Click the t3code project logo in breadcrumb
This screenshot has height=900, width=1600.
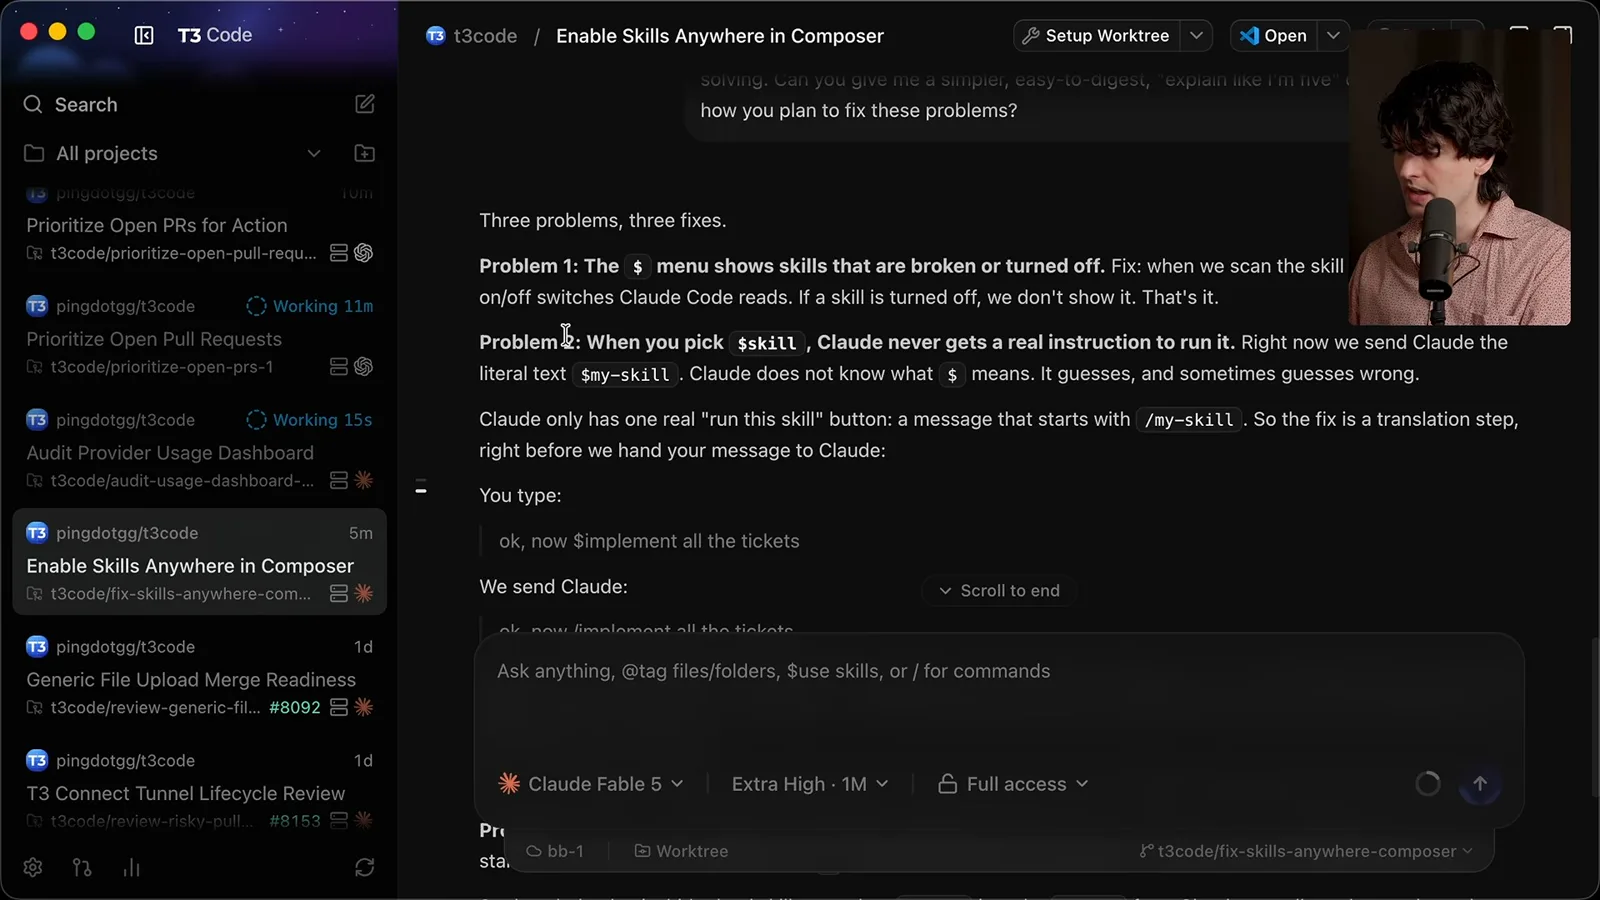pos(436,36)
